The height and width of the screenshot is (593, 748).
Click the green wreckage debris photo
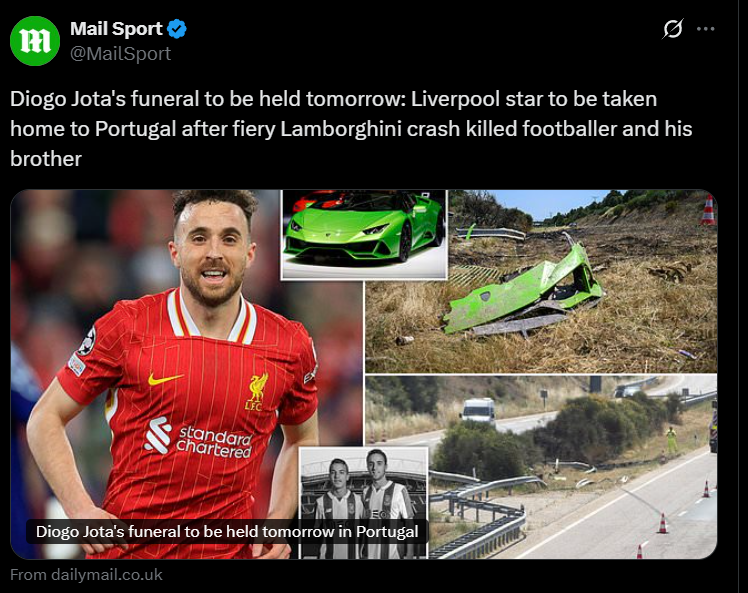click(541, 281)
